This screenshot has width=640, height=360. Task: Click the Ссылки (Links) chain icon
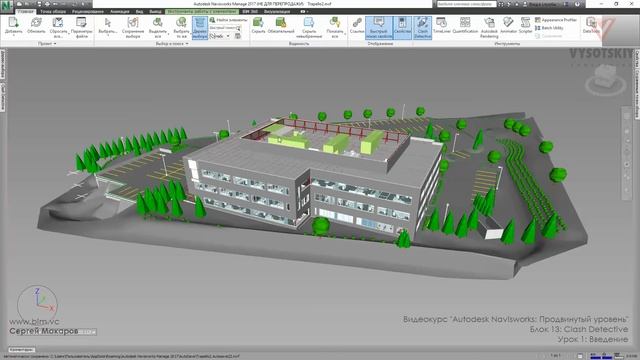click(x=357, y=22)
